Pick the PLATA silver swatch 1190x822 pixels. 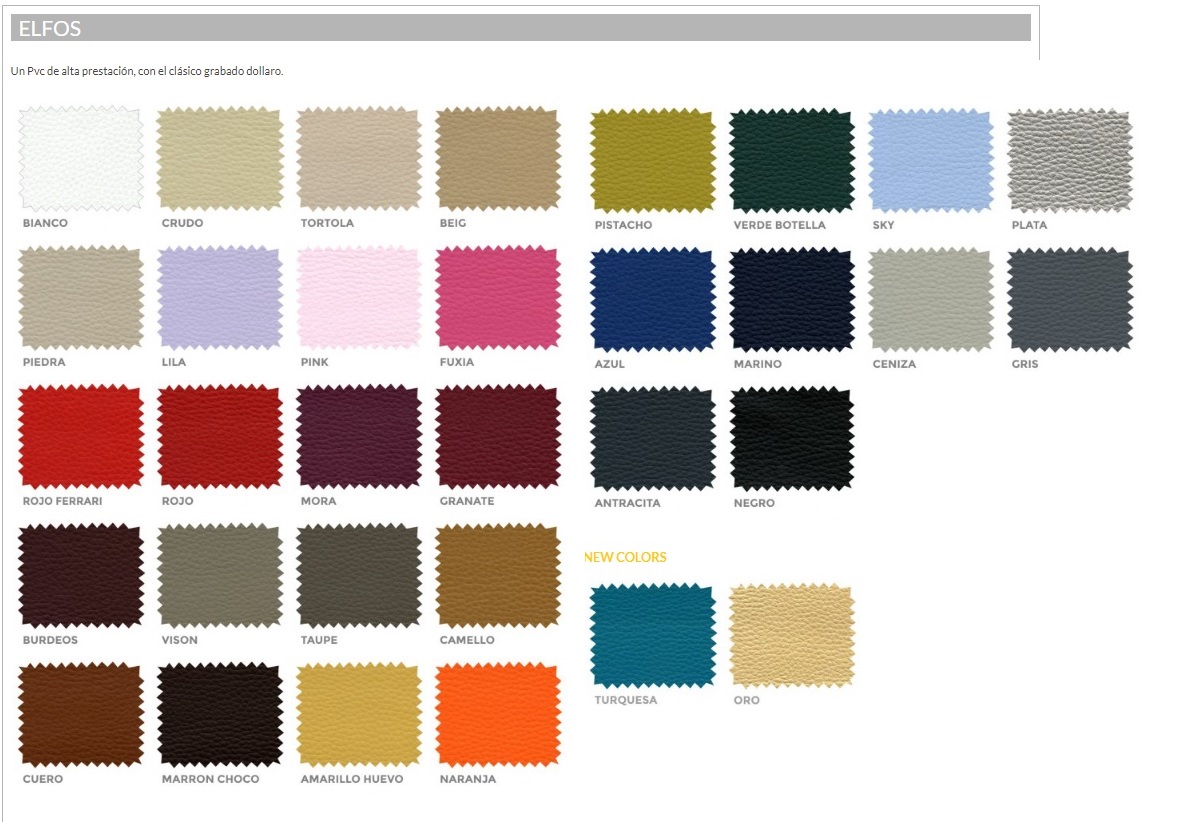(x=1070, y=161)
